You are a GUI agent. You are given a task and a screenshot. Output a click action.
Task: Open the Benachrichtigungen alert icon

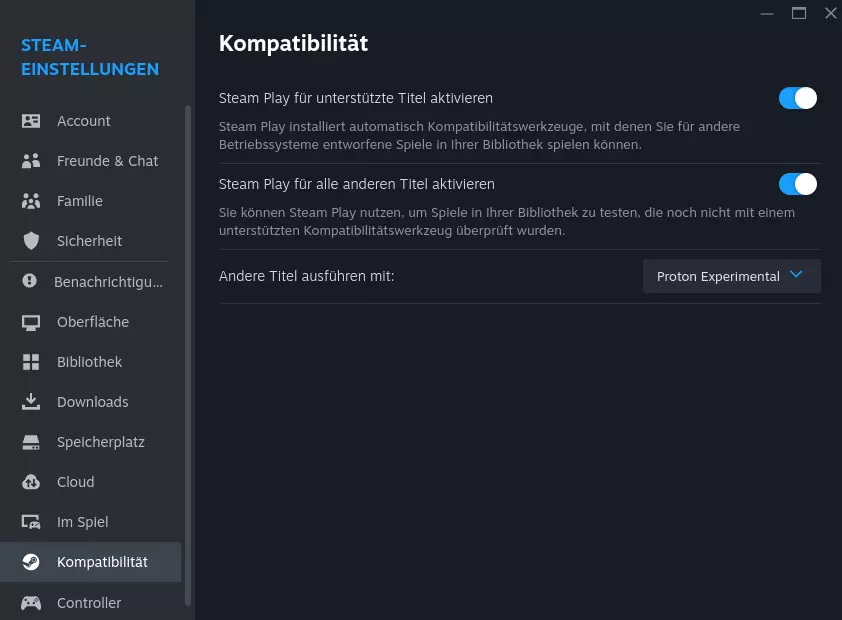point(30,281)
